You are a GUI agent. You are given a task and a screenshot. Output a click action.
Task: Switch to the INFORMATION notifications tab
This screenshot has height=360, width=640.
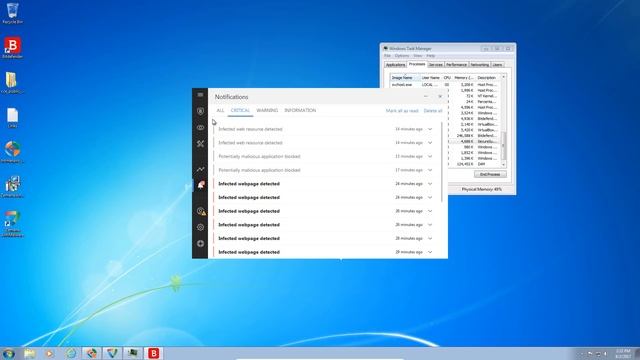(300, 110)
